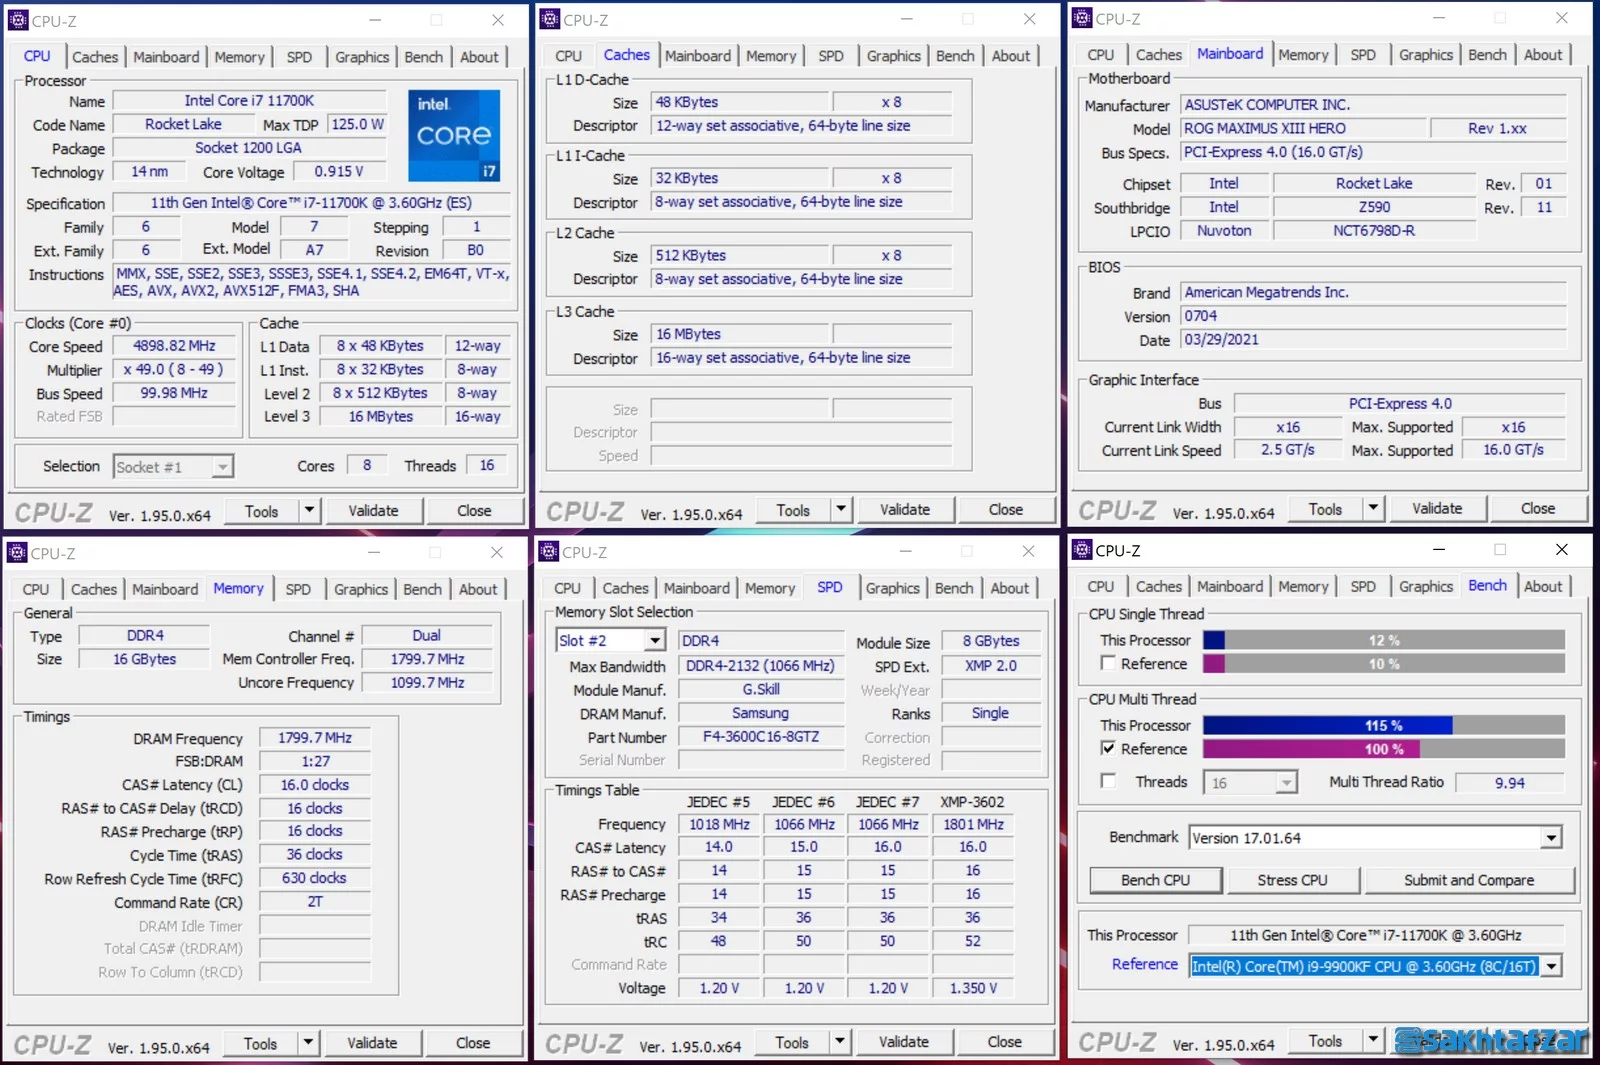Image resolution: width=1600 pixels, height=1065 pixels.
Task: Click the CPU-Z title icon in Memory window
Action: 17,553
